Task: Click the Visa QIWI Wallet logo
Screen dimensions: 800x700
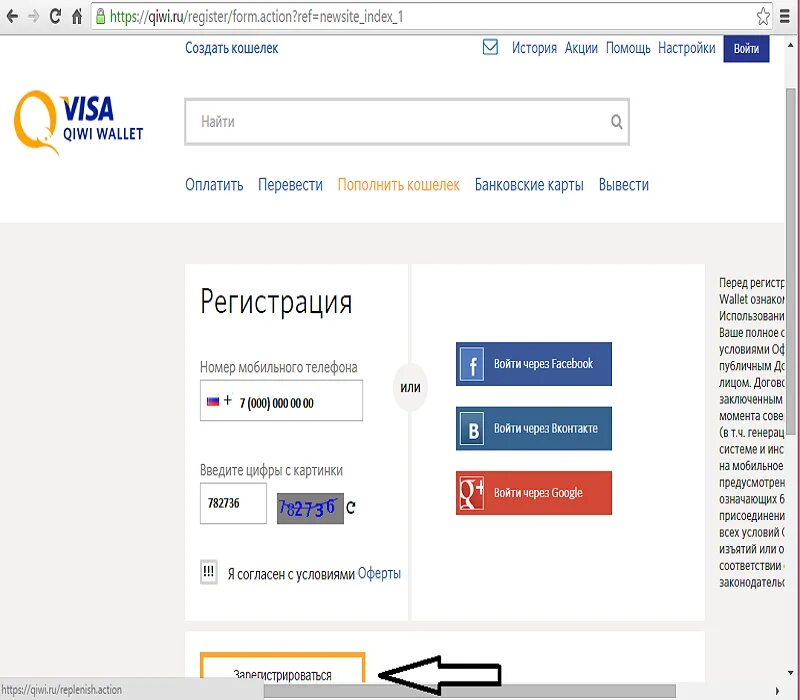Action: 78,122
